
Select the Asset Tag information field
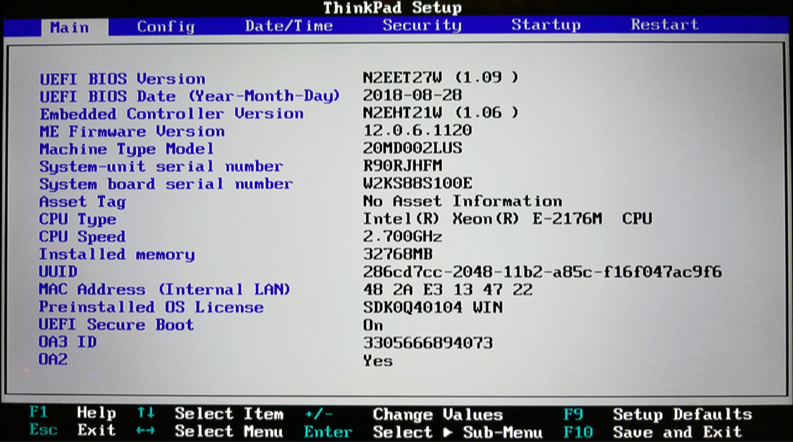coord(462,202)
